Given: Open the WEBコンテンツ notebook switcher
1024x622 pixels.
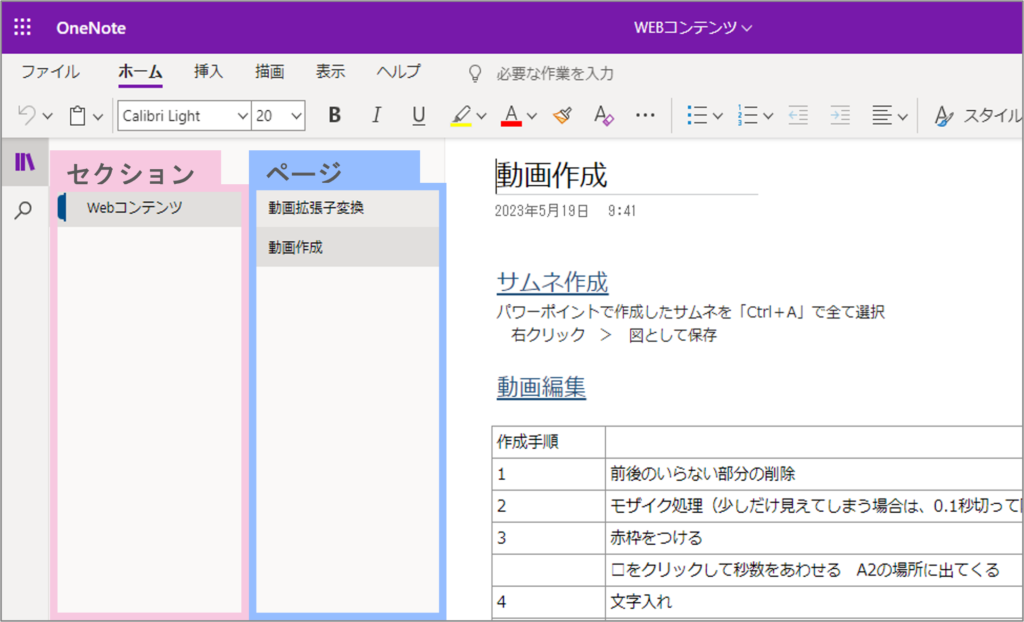Looking at the screenshot, I should click(x=691, y=28).
